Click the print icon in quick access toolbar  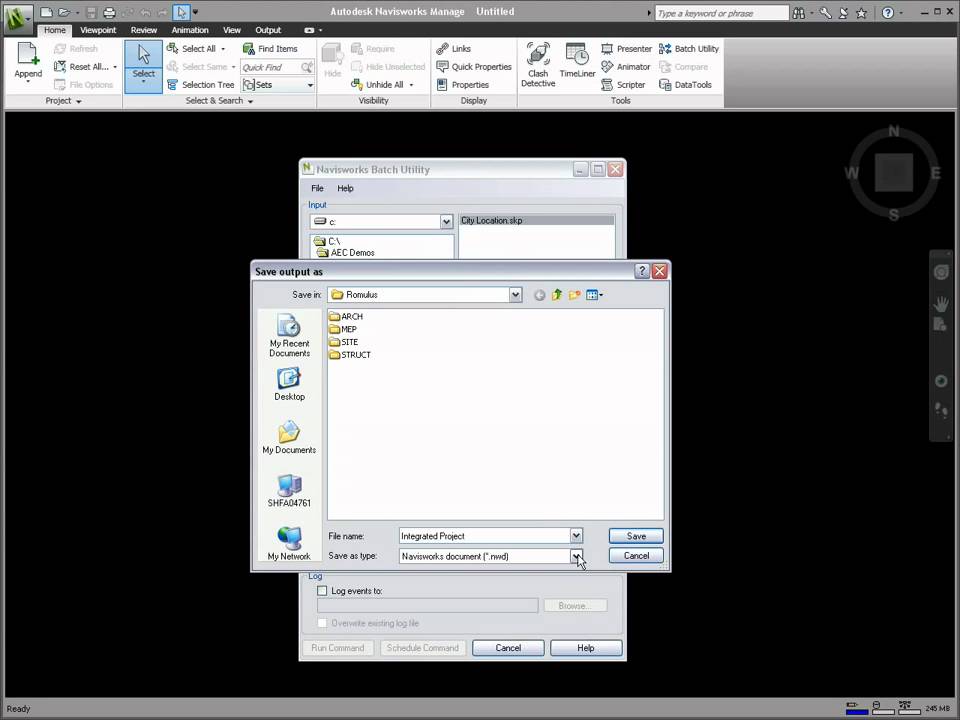109,12
